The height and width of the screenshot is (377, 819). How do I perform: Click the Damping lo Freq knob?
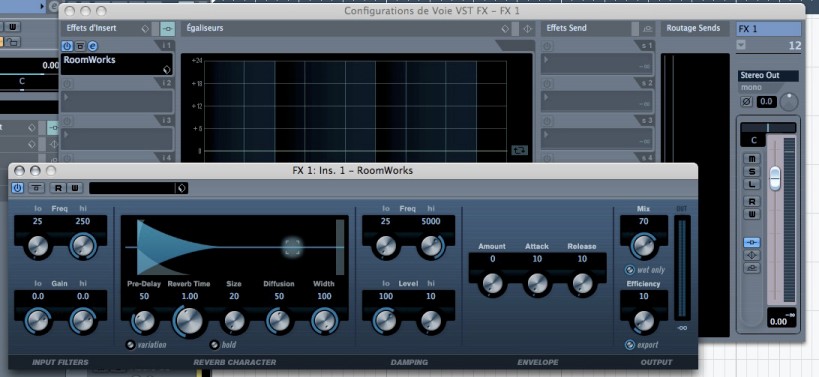tap(386, 246)
